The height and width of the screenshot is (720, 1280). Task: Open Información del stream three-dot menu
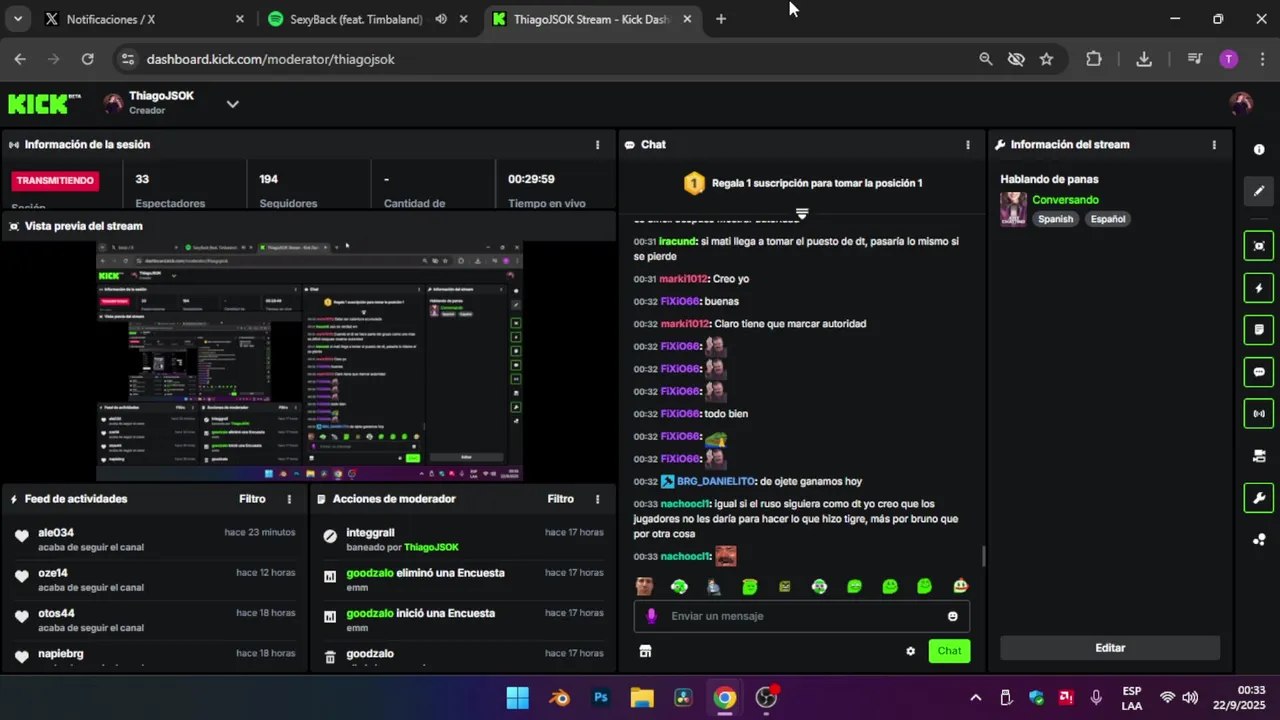pos(1214,145)
